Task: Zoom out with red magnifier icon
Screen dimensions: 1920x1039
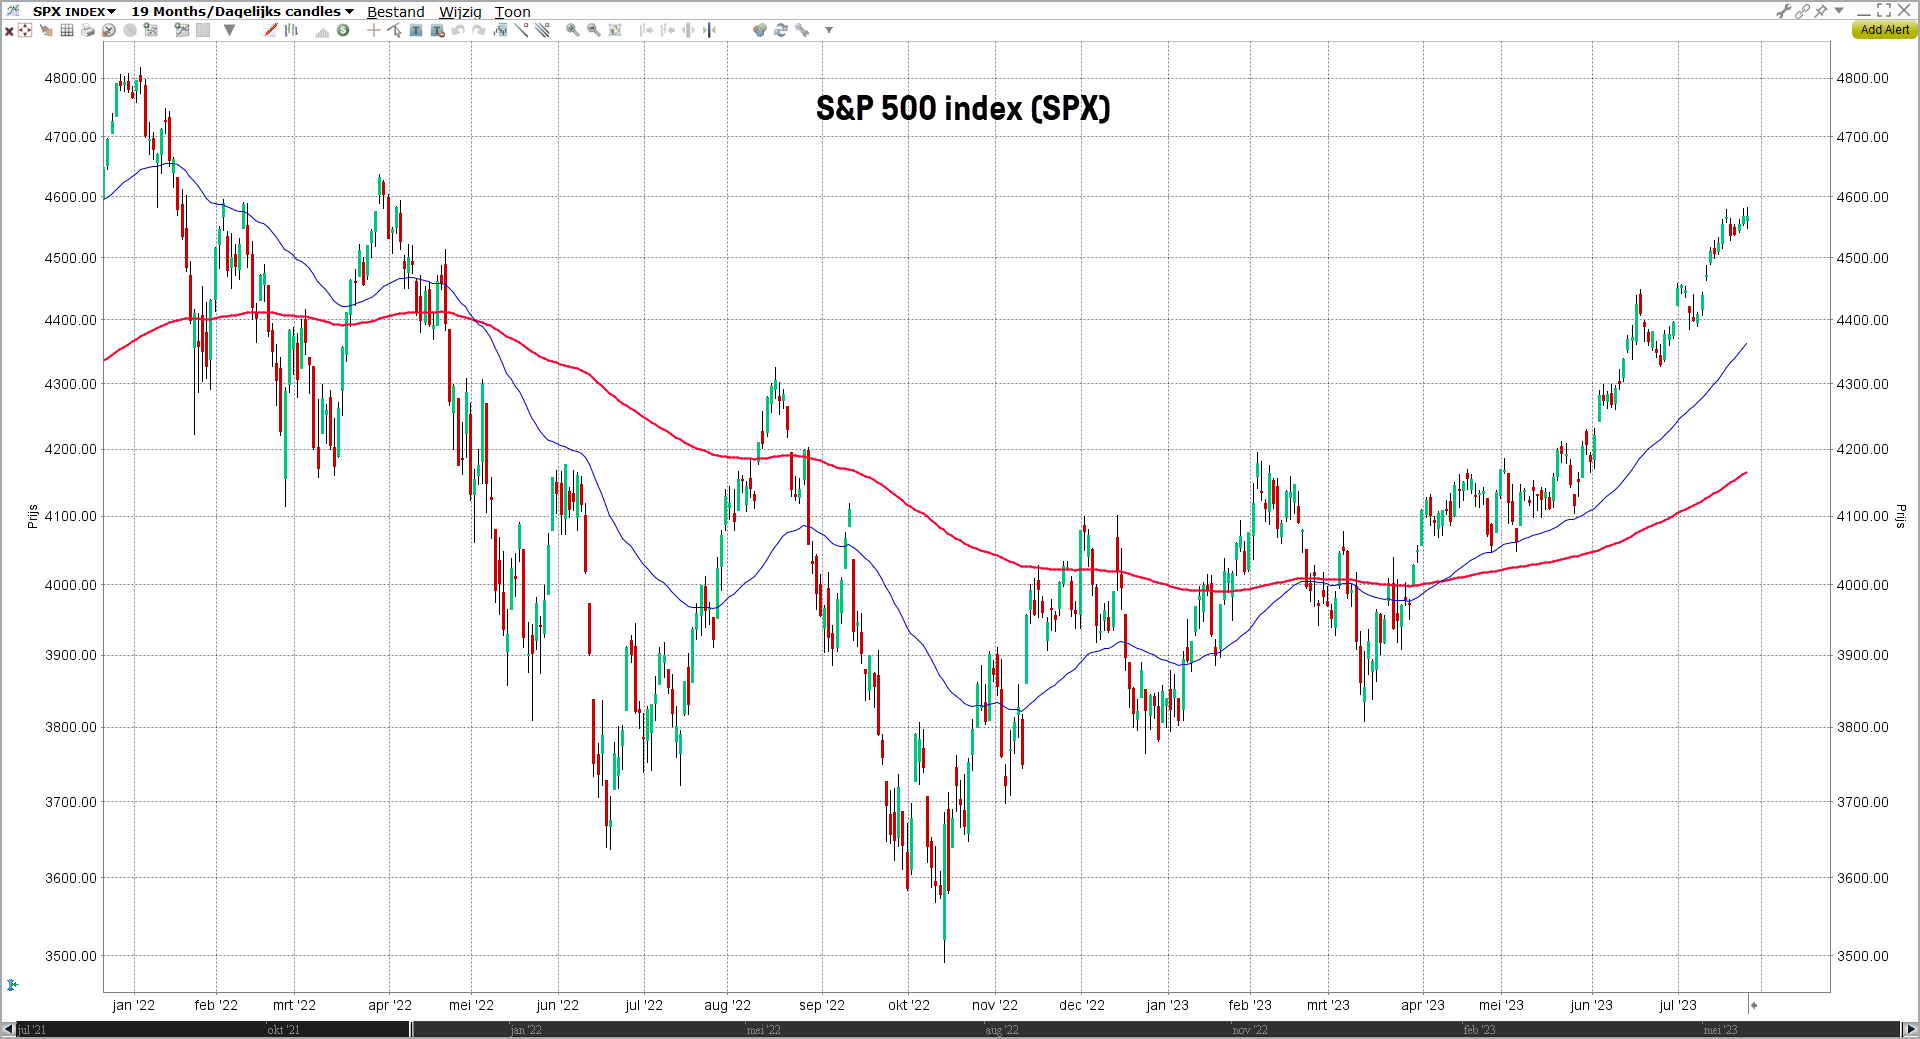Action: pos(594,30)
